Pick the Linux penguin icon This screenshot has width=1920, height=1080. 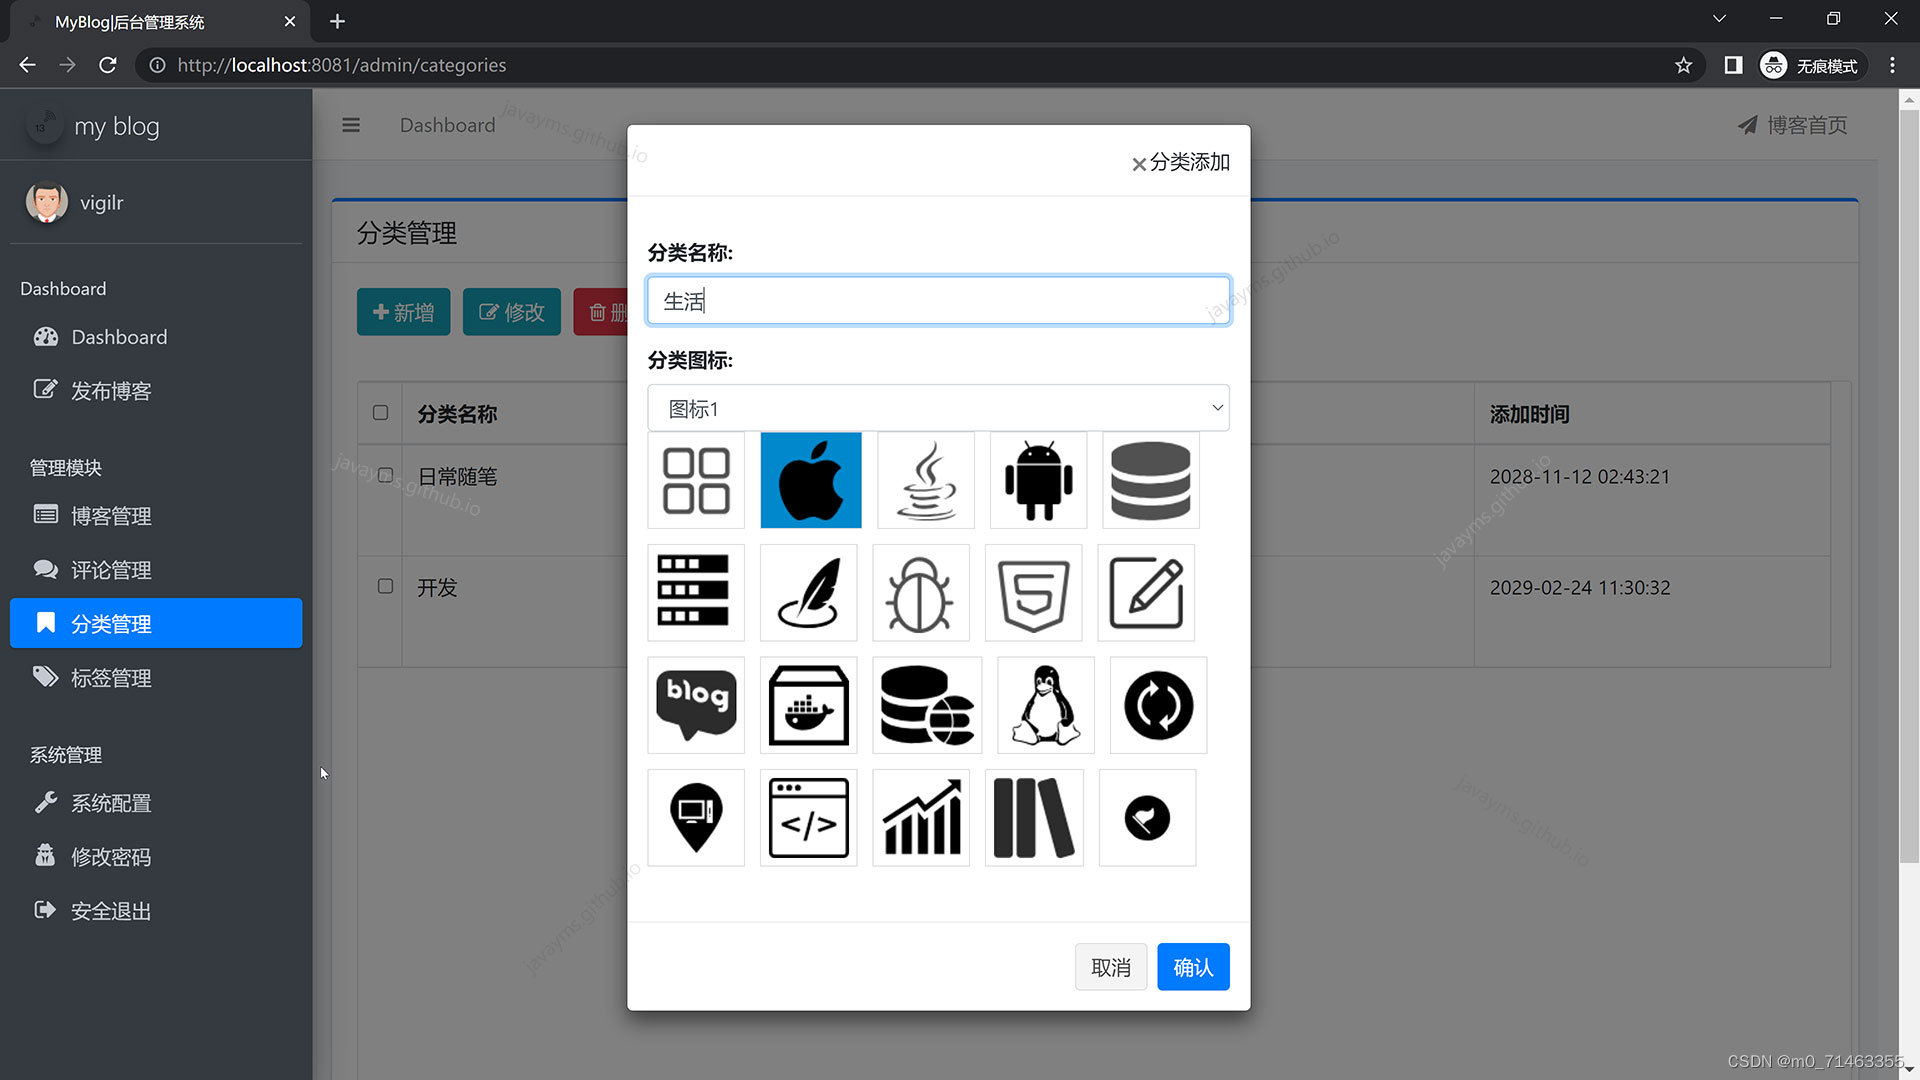[1045, 706]
